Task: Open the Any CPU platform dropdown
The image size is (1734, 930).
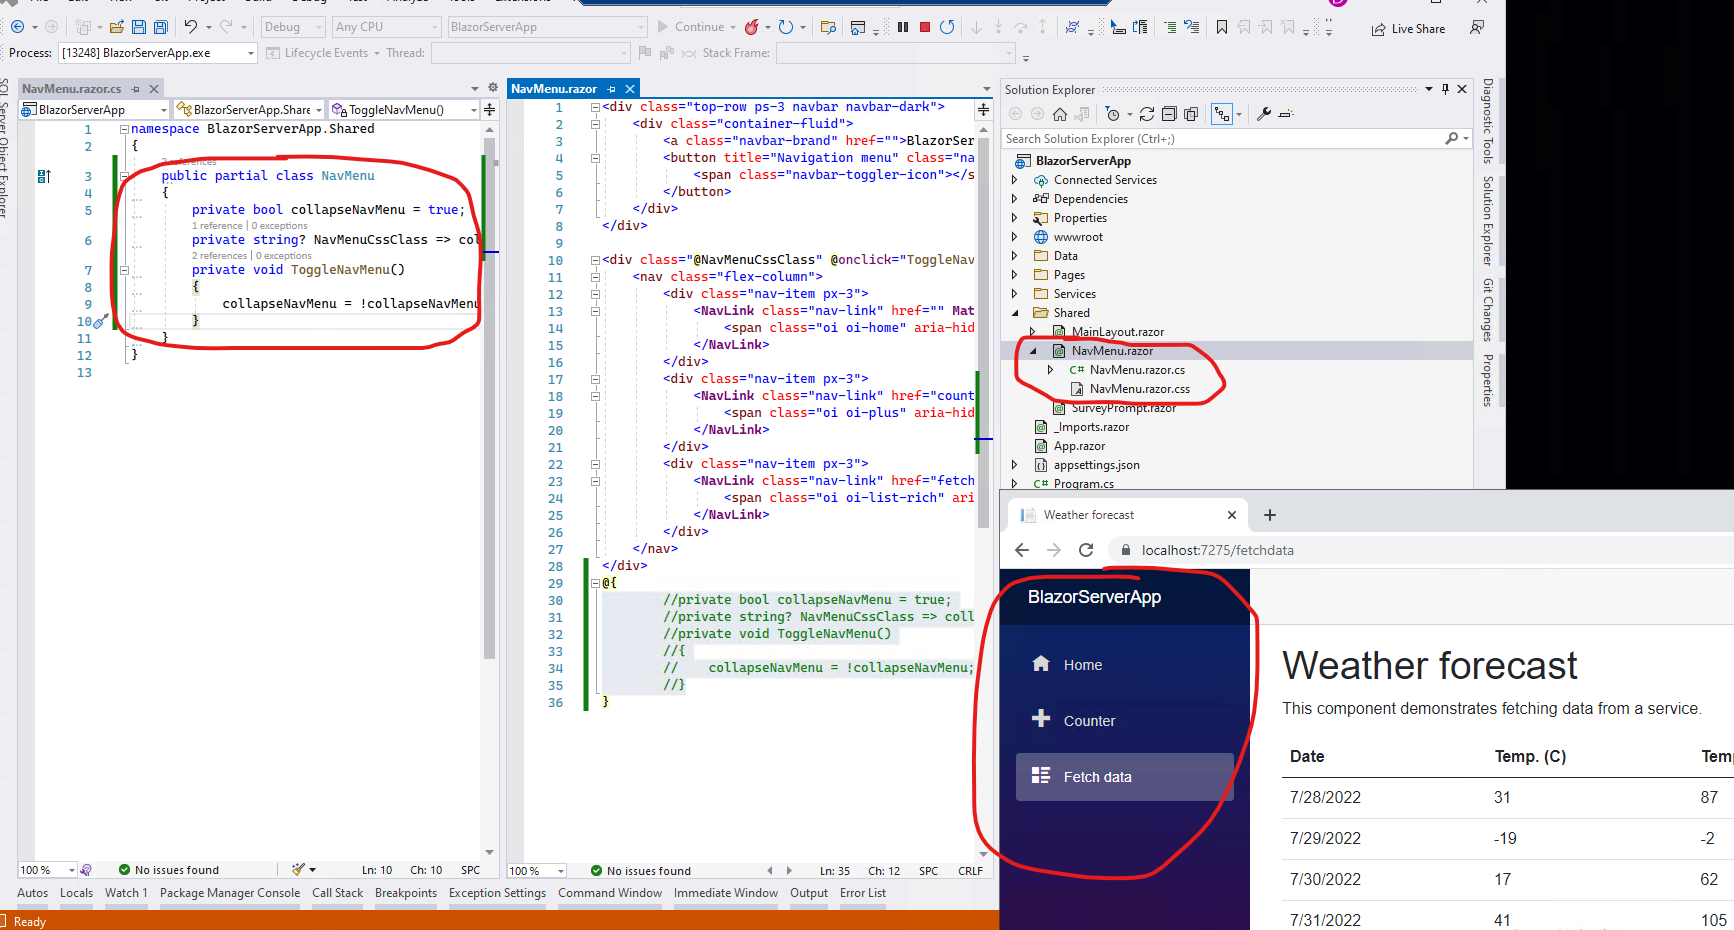Action: (x=387, y=27)
